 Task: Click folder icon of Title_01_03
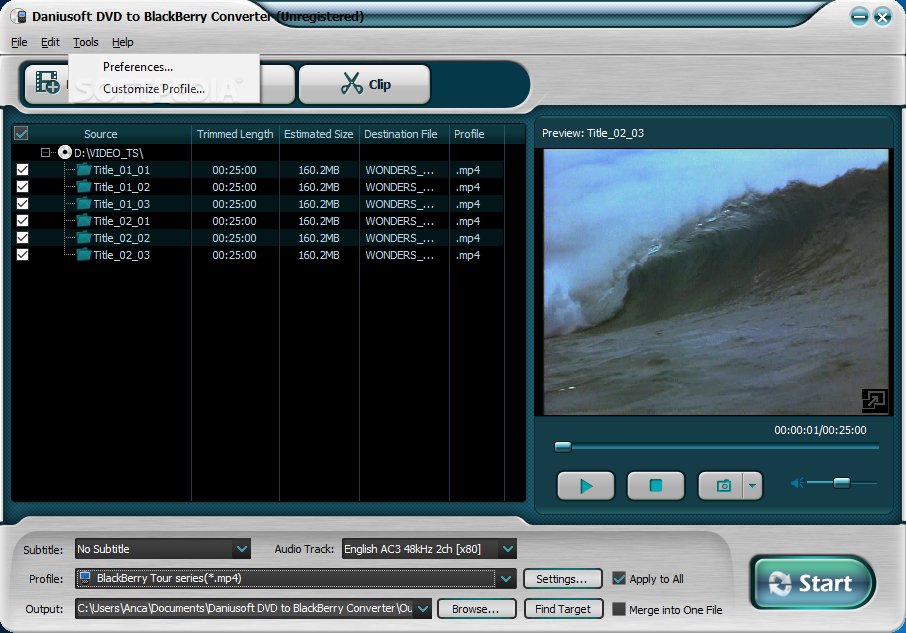84,203
